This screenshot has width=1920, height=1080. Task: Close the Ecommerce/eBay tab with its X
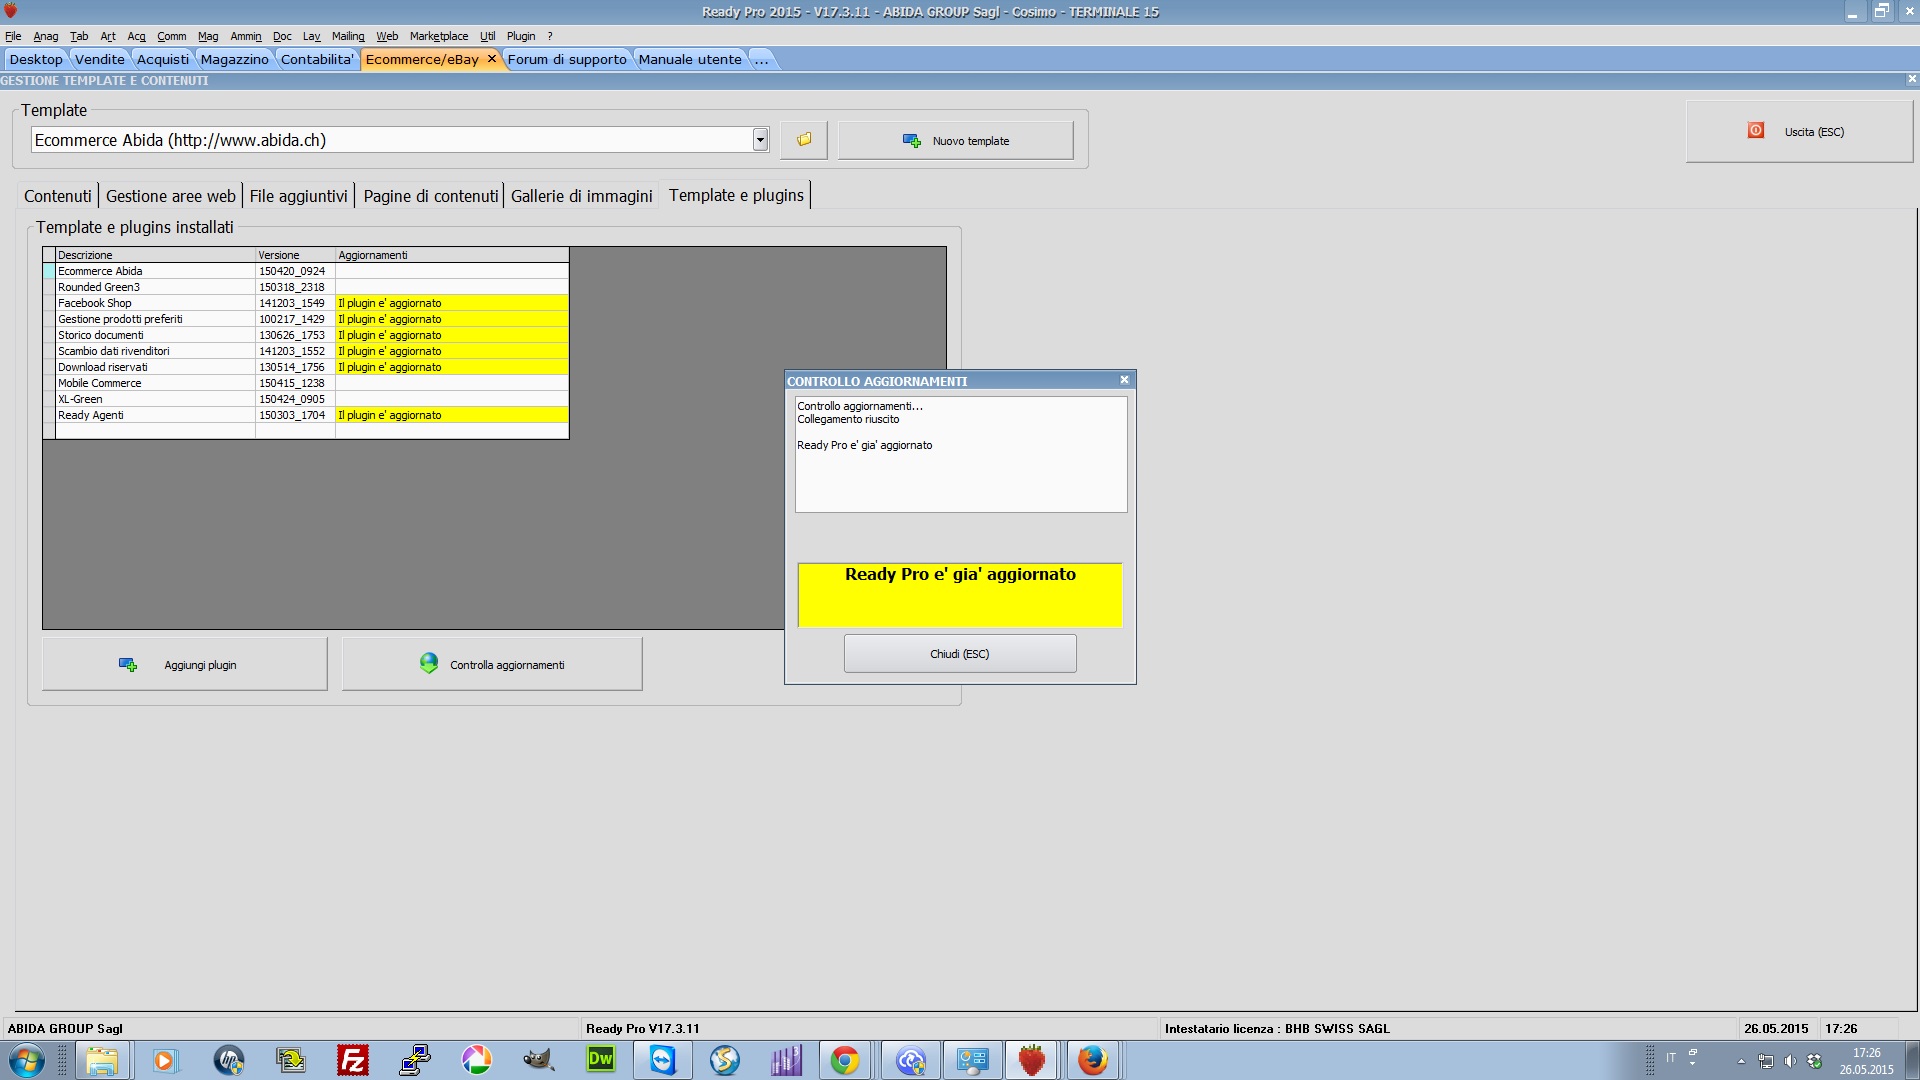[x=491, y=59]
